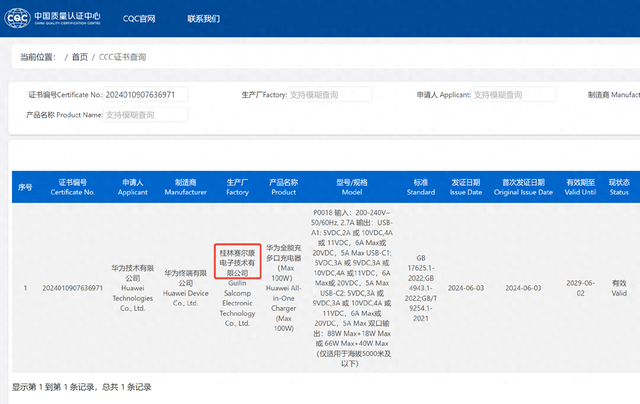Screen dimensions: 640x404
Task: Click the Manufacturer column header
Action: click(186, 187)
